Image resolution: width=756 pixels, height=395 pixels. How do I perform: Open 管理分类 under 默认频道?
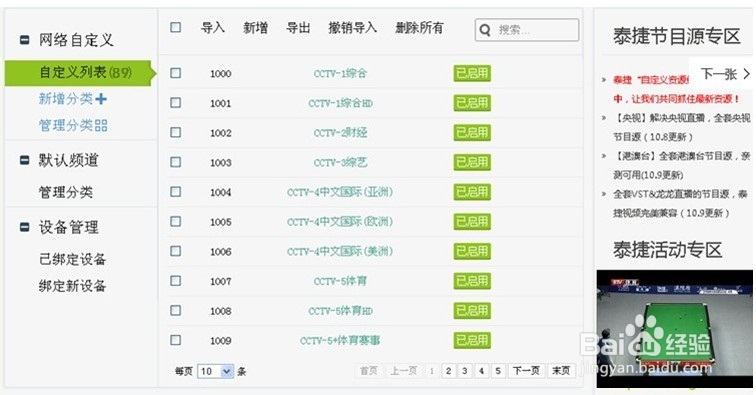(66, 192)
